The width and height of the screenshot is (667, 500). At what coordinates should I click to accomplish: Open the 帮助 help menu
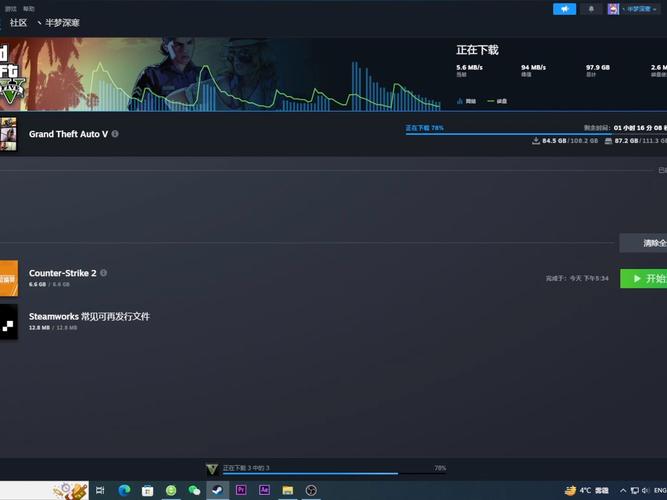point(29,9)
